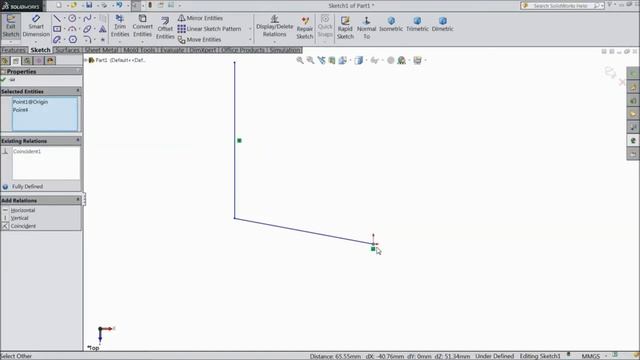Select Point1@Origin in Selected Entities
This screenshot has height=360, width=640.
point(30,102)
